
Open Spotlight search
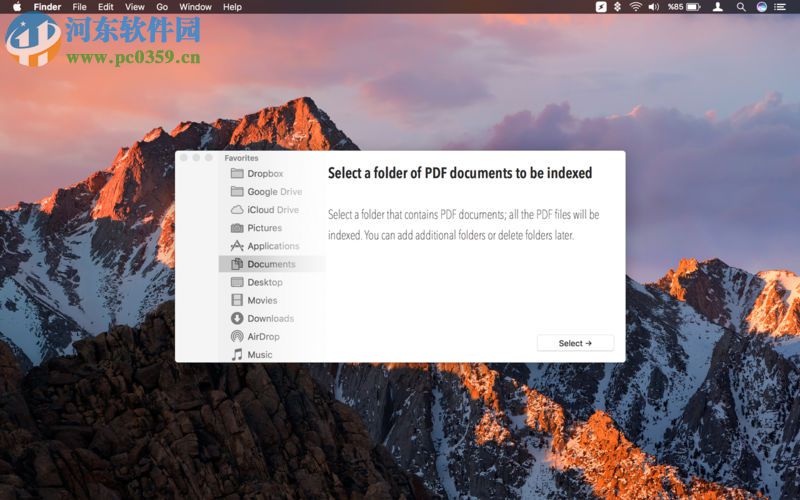point(741,7)
